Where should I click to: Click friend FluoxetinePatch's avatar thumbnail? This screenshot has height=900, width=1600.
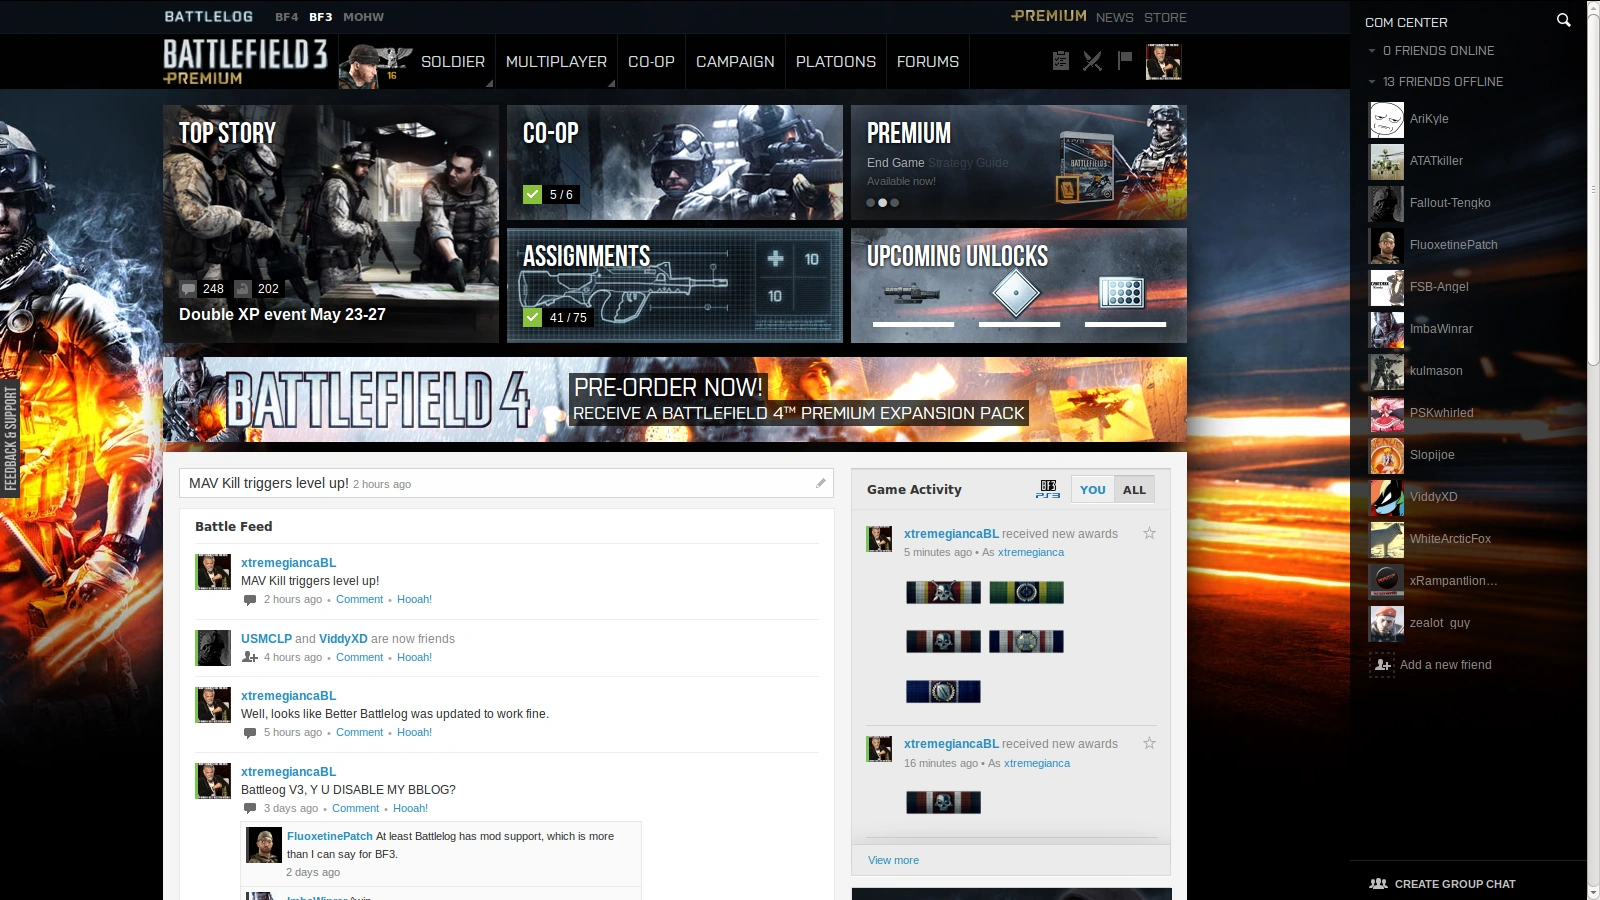coord(1386,245)
